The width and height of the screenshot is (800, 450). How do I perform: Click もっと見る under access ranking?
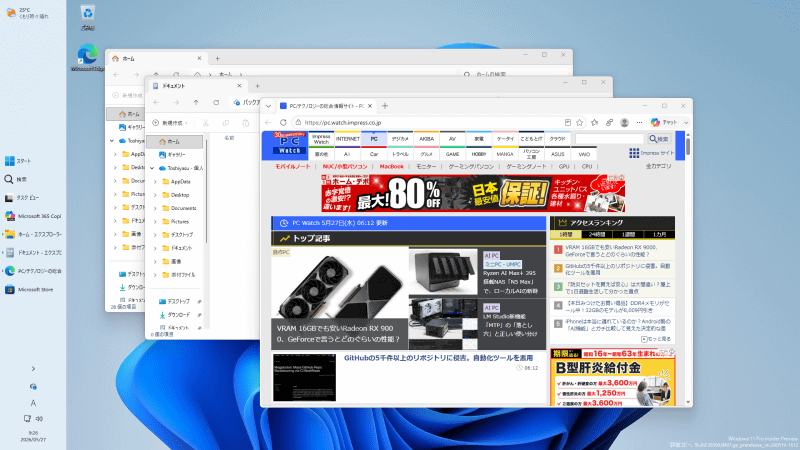[656, 339]
